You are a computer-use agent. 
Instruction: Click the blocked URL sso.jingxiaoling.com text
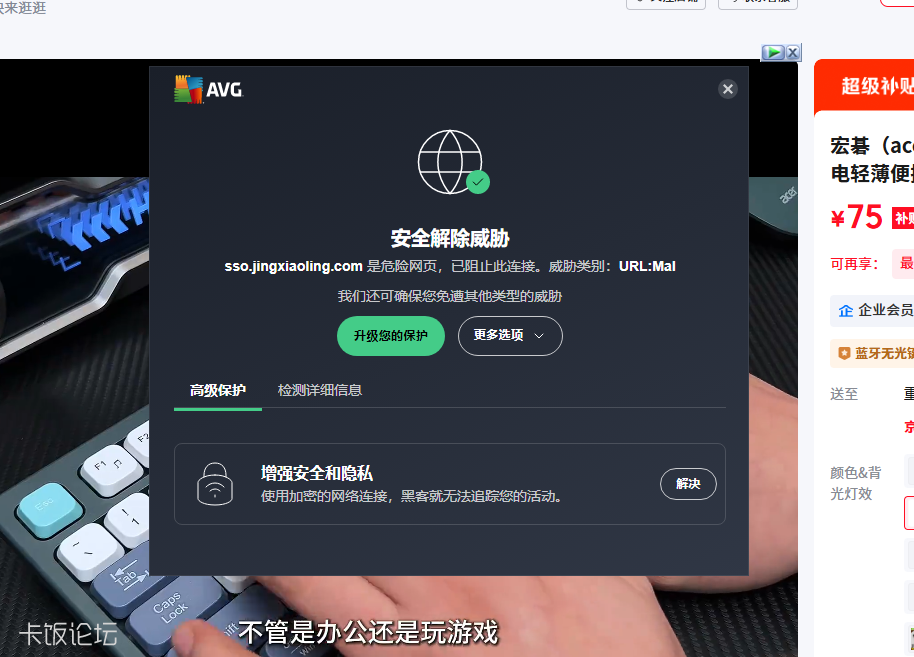pyautogui.click(x=293, y=266)
